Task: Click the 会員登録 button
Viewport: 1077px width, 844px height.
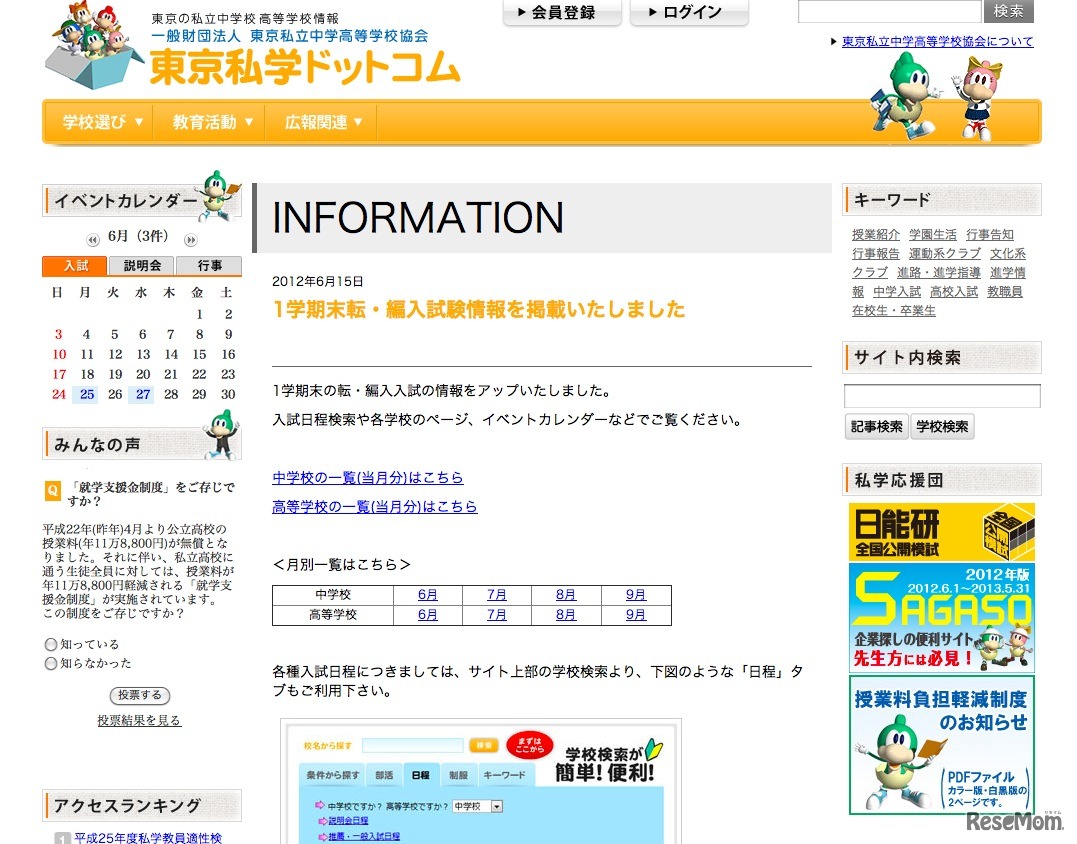Action: (x=562, y=12)
